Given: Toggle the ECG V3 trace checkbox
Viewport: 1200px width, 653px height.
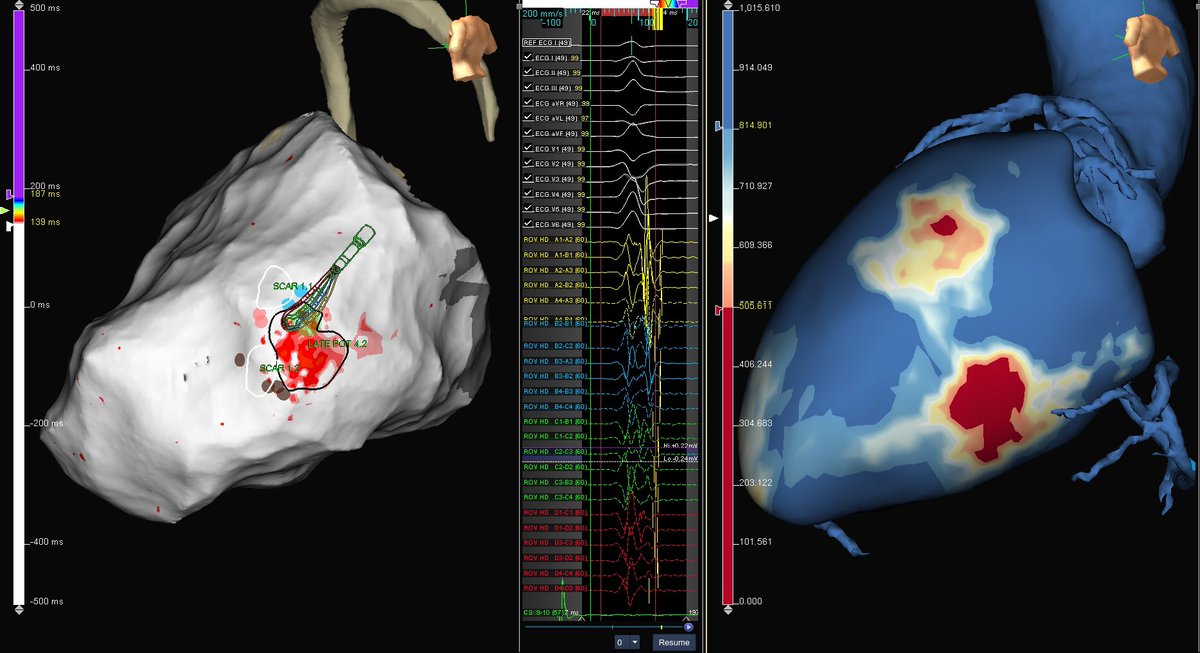Looking at the screenshot, I should [x=528, y=179].
